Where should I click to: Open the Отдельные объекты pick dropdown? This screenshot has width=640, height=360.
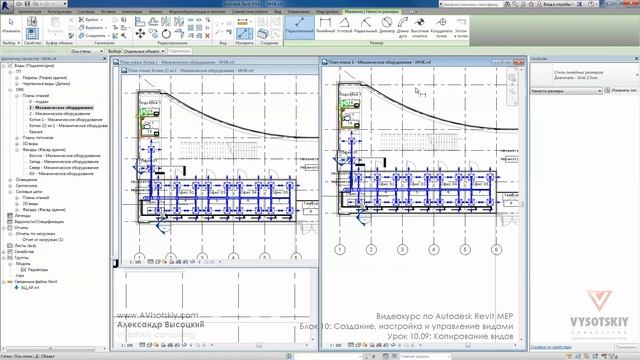point(143,51)
